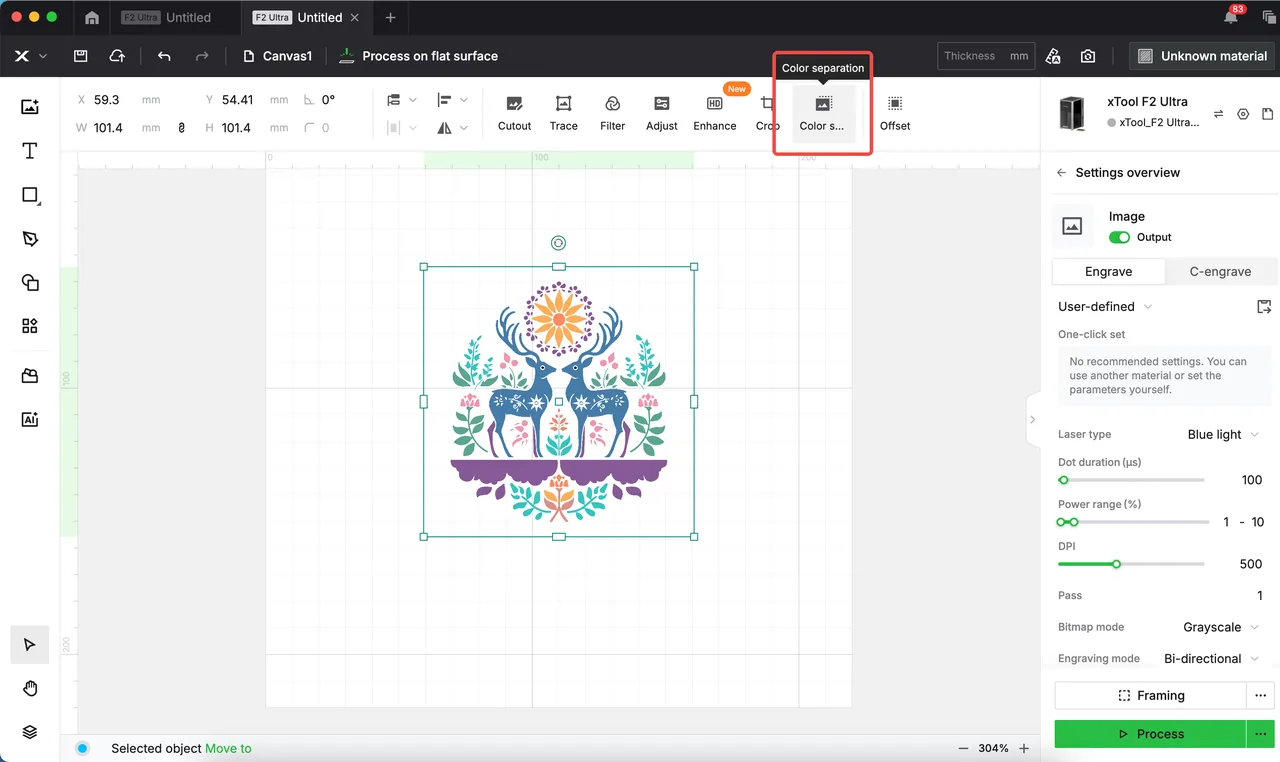The height and width of the screenshot is (762, 1280).
Task: Click the Thickness input field
Action: pos(986,56)
